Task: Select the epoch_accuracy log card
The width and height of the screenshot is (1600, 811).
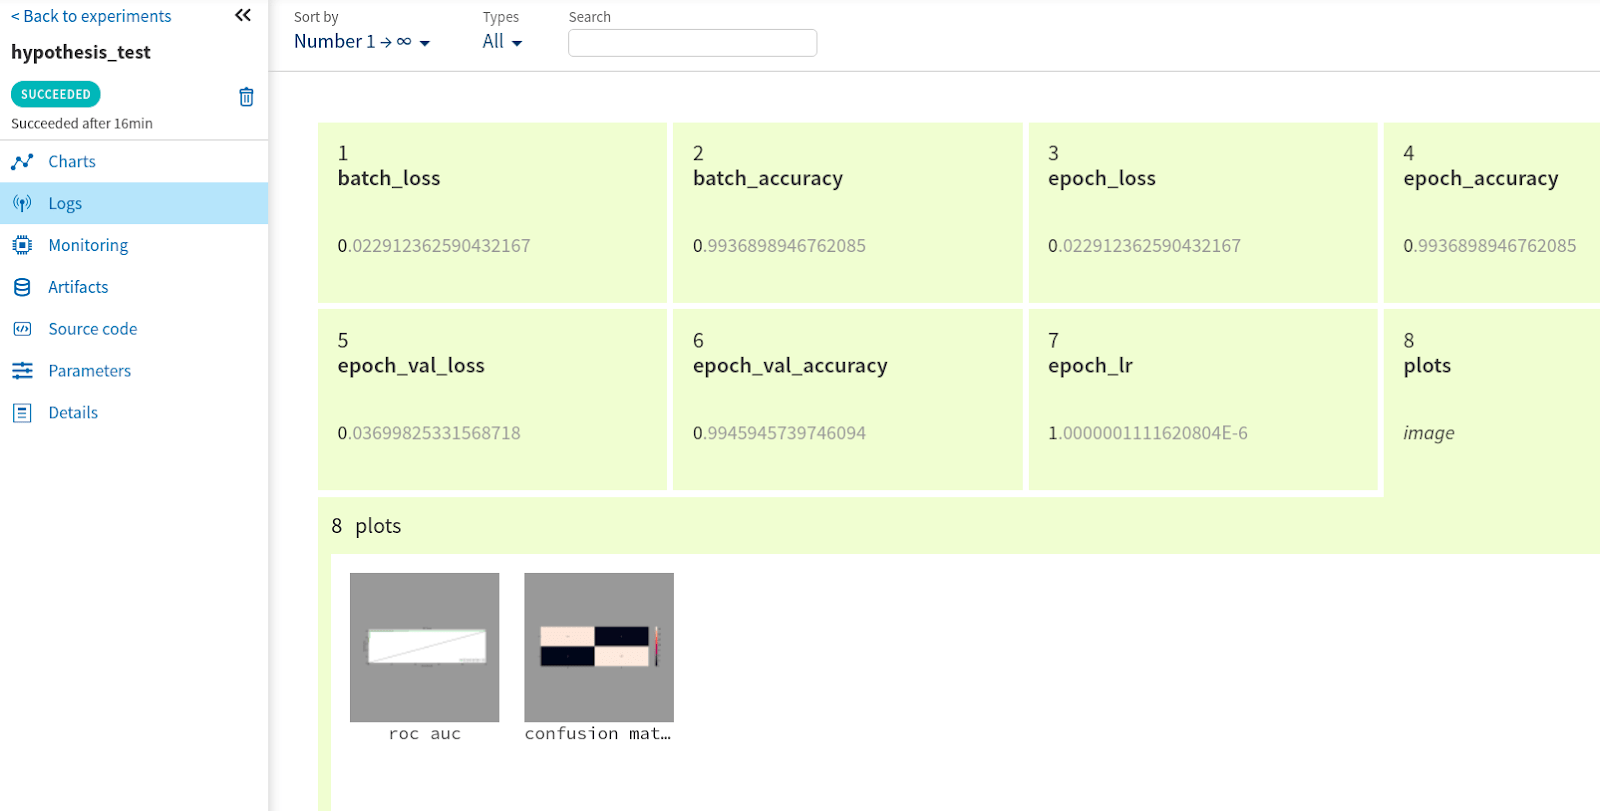Action: tap(1492, 212)
